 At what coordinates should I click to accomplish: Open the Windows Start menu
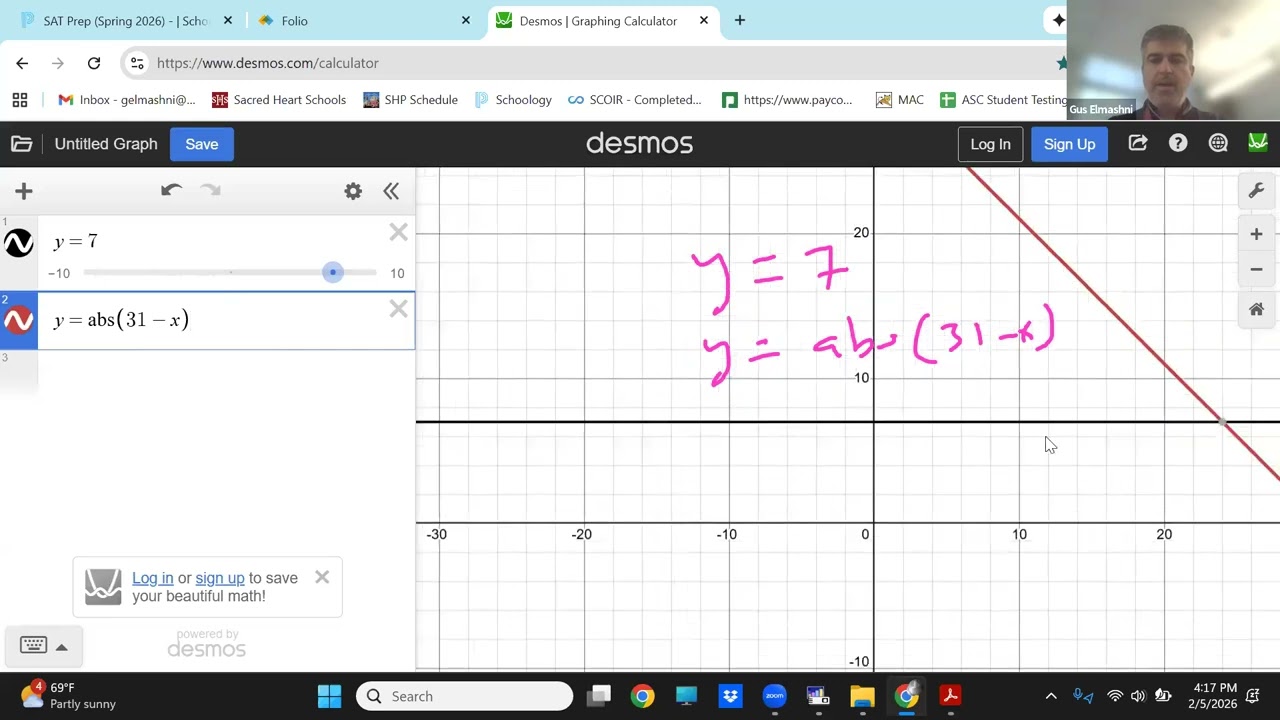(x=329, y=696)
